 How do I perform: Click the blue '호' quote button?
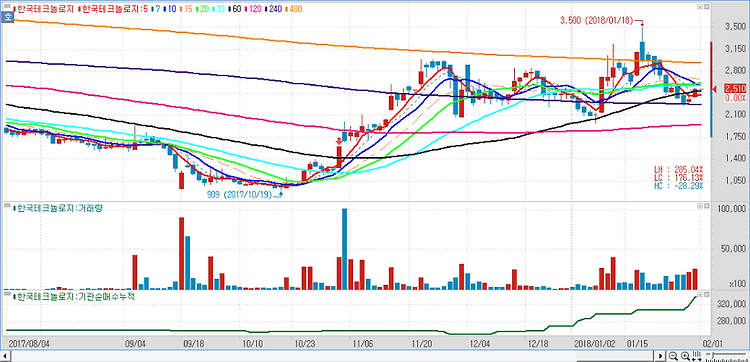click(x=7, y=17)
